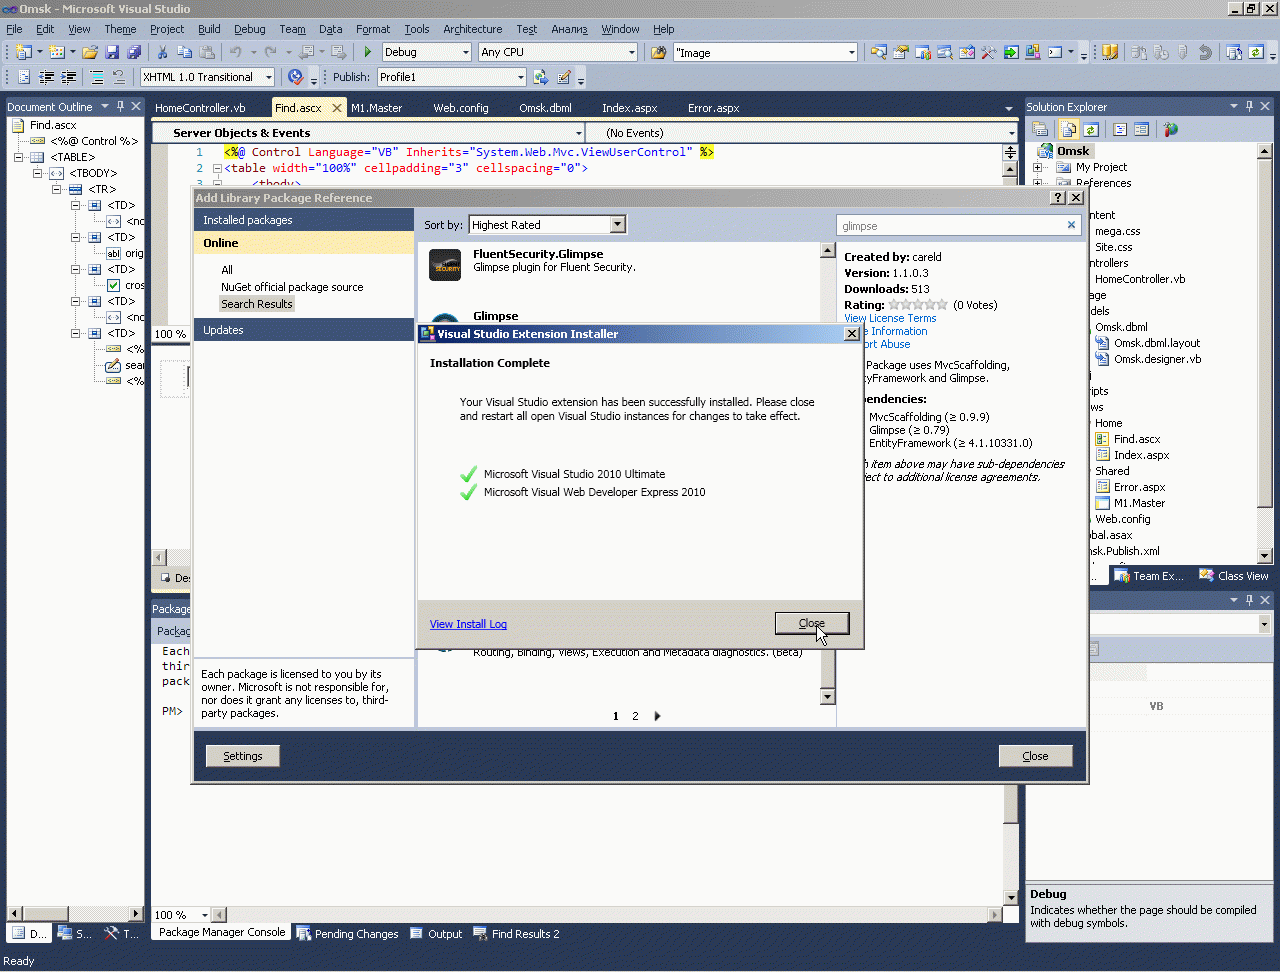Save the current file with the floppy icon
Image resolution: width=1280 pixels, height=972 pixels.
point(112,52)
